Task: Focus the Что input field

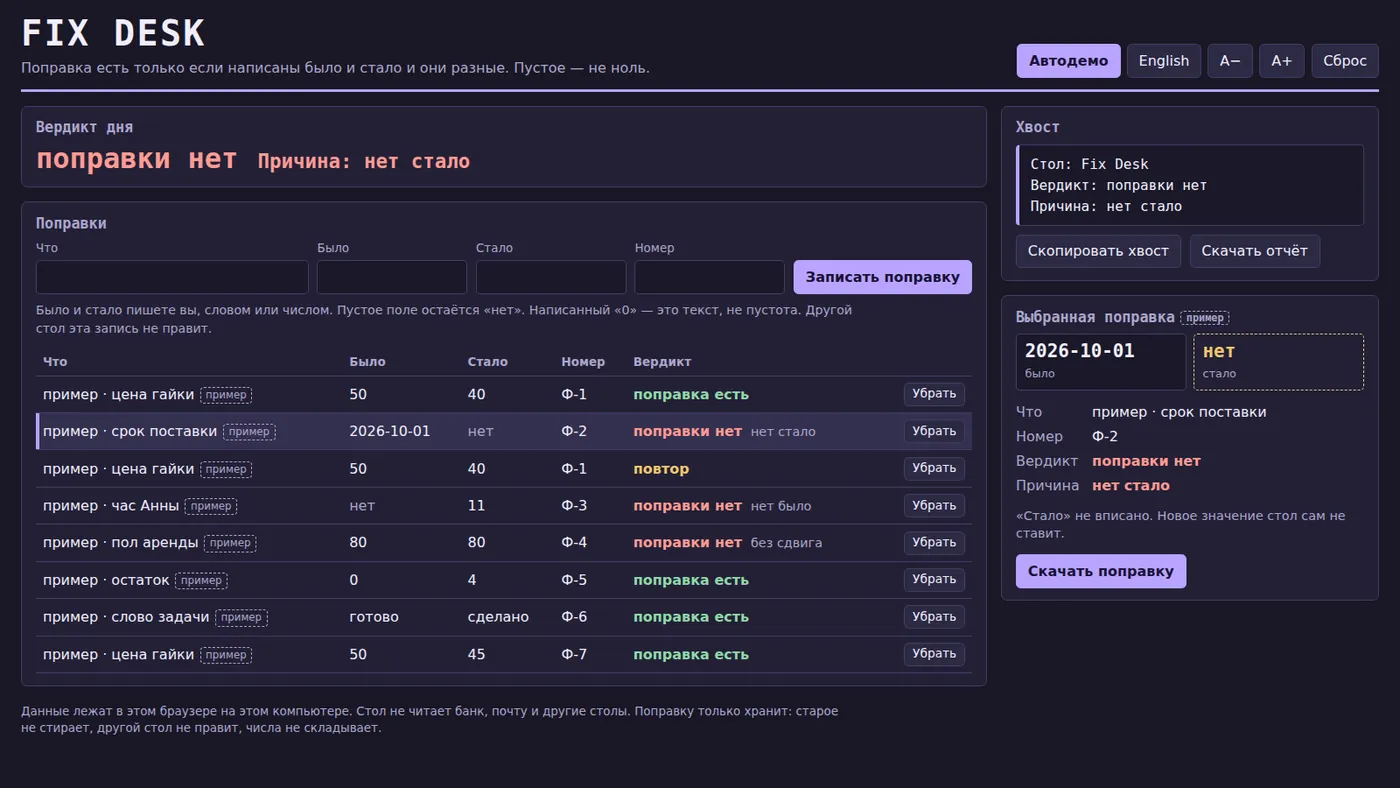Action: tap(172, 277)
